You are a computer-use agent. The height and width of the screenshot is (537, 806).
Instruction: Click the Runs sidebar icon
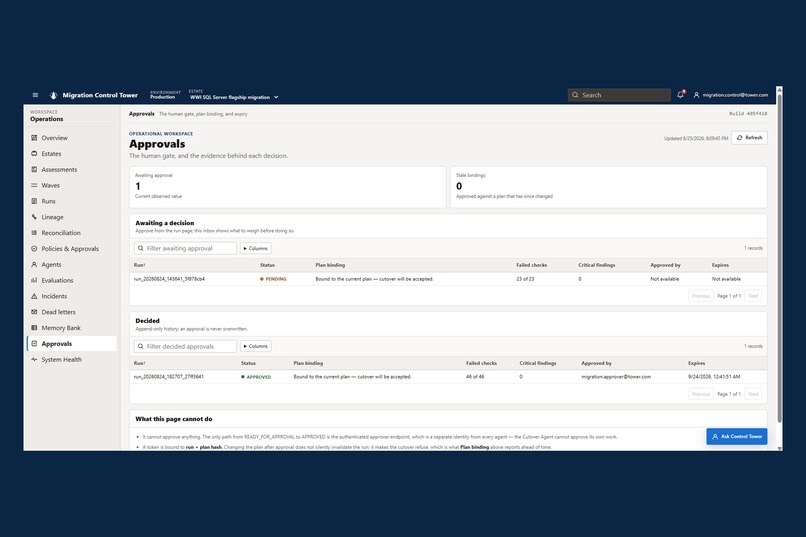click(34, 201)
